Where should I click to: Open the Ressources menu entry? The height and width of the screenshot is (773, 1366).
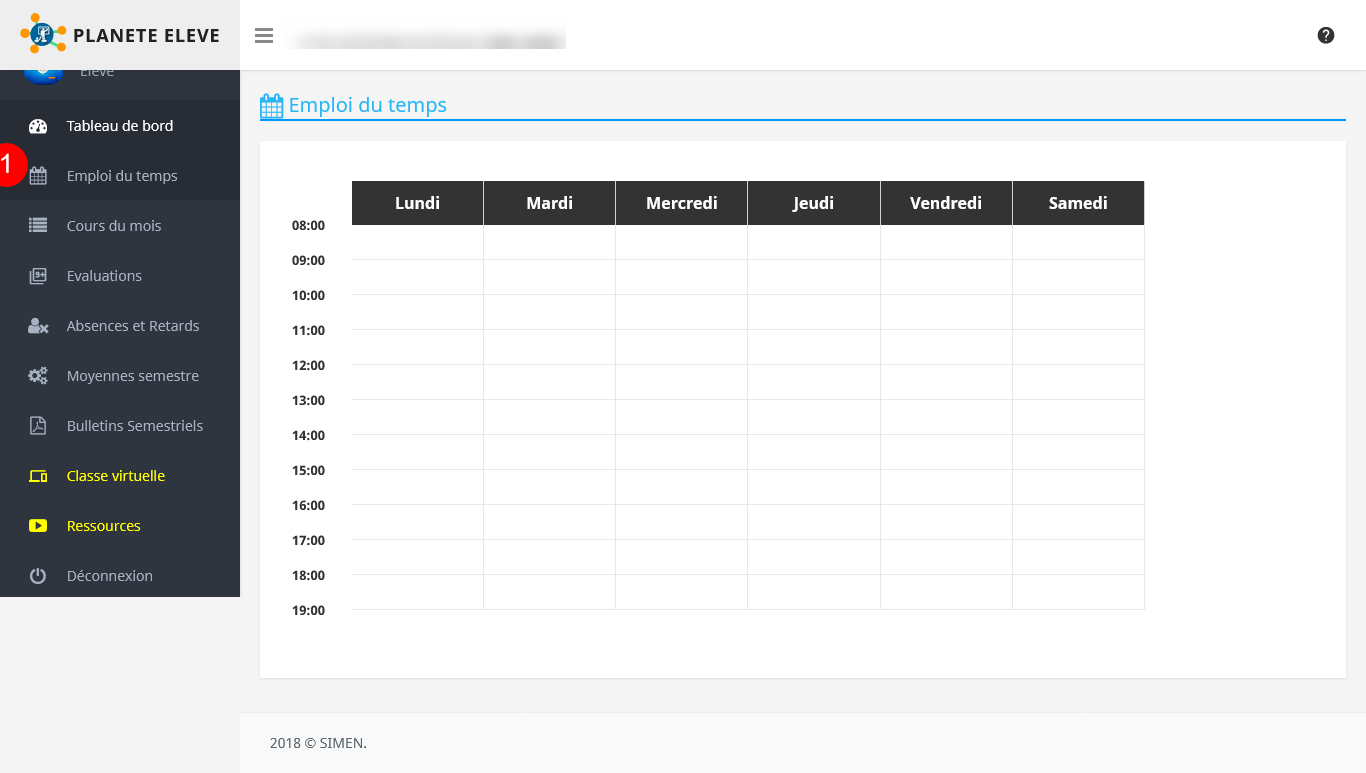point(104,526)
